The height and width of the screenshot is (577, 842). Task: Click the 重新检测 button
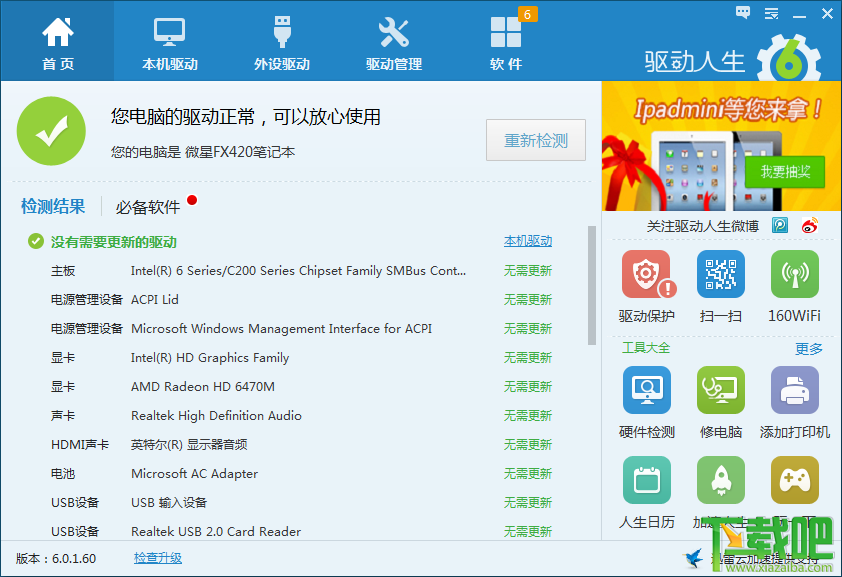pos(536,141)
